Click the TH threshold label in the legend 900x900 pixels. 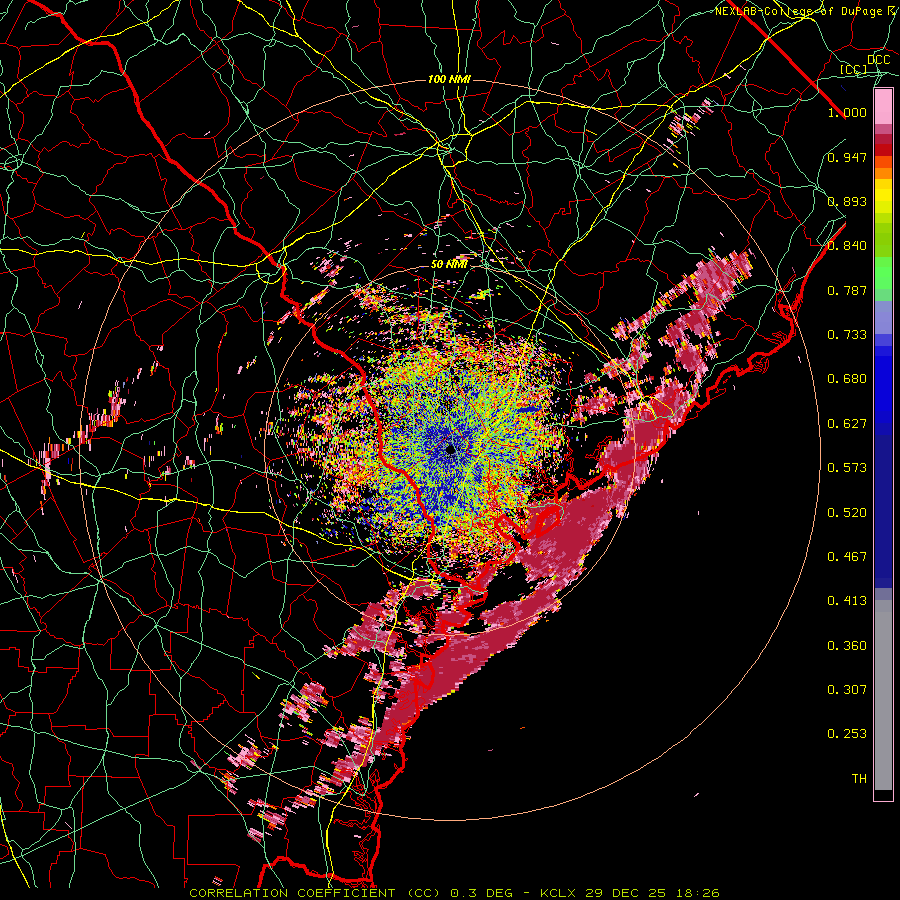pos(859,779)
